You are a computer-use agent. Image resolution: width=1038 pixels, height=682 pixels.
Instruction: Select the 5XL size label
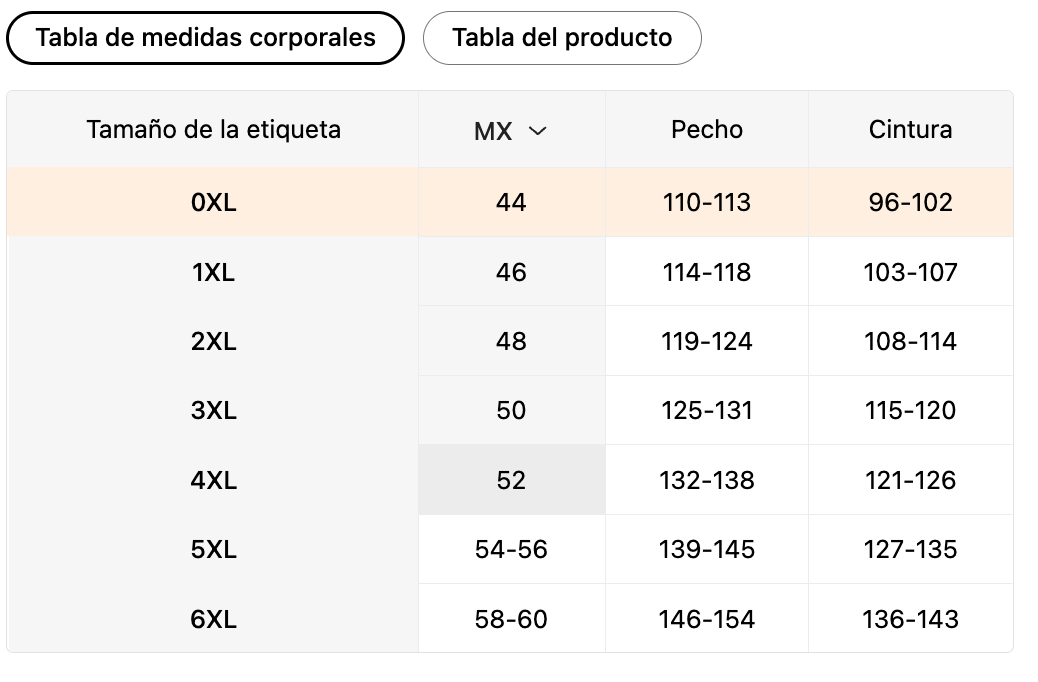click(213, 549)
